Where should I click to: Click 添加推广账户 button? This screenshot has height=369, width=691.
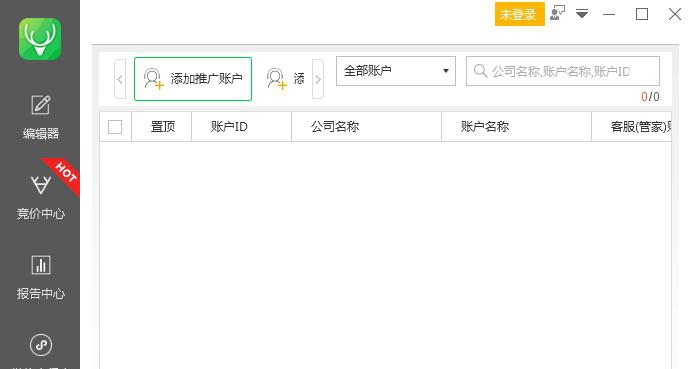[x=193, y=79]
